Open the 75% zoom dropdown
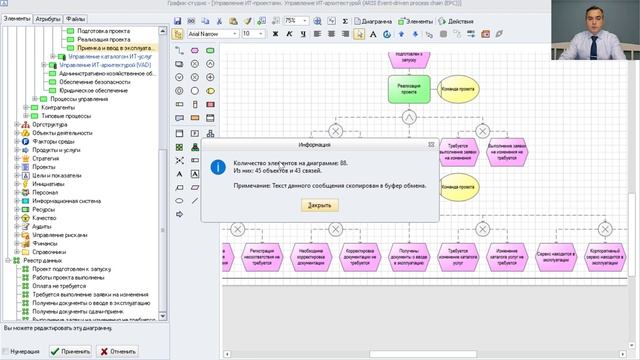The image size is (640, 360). coord(304,21)
